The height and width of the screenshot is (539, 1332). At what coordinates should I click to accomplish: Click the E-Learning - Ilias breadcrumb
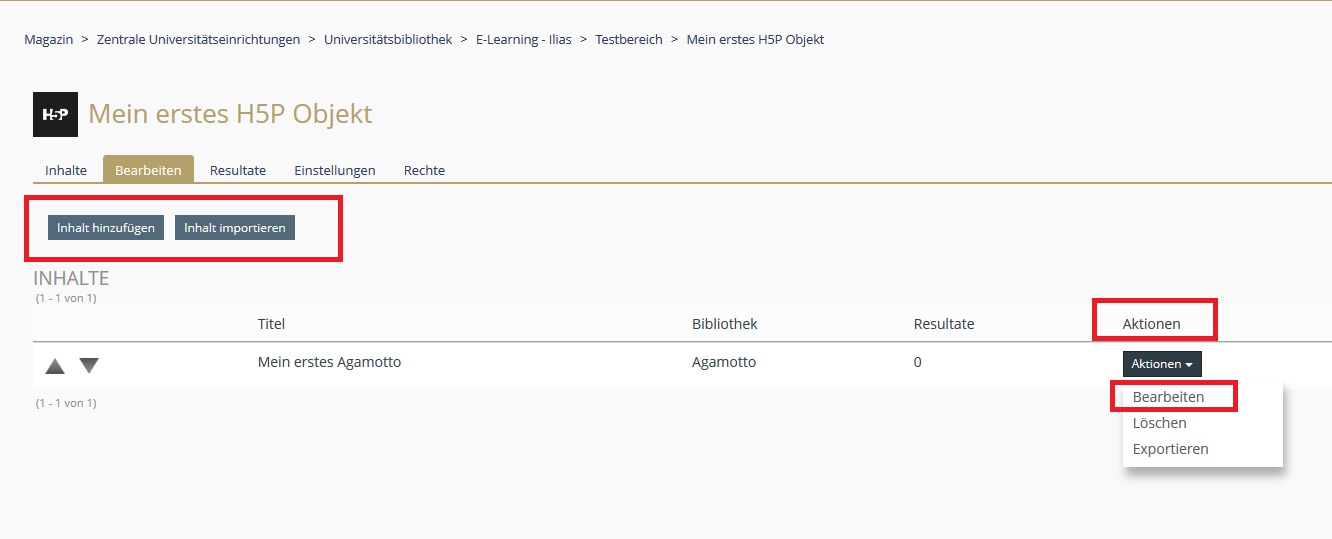click(x=524, y=40)
